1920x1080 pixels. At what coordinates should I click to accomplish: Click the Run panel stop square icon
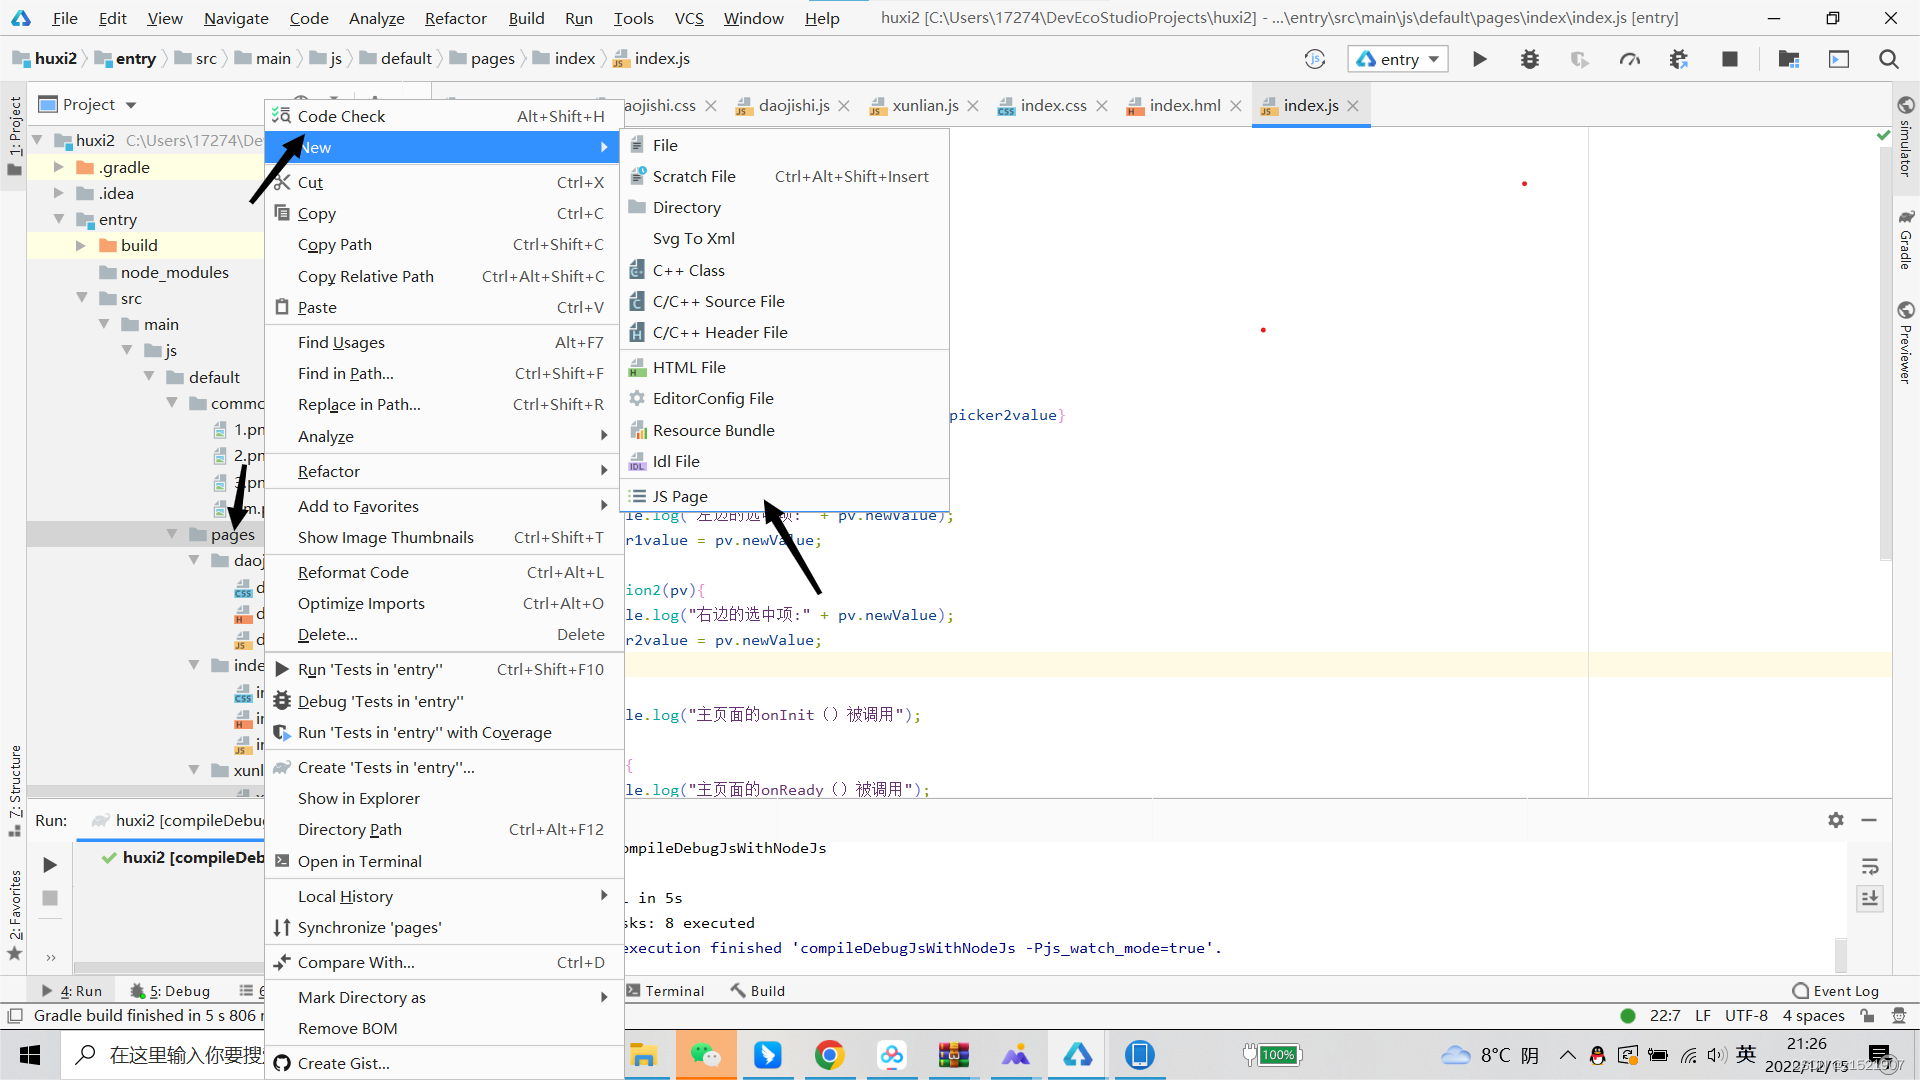49,898
